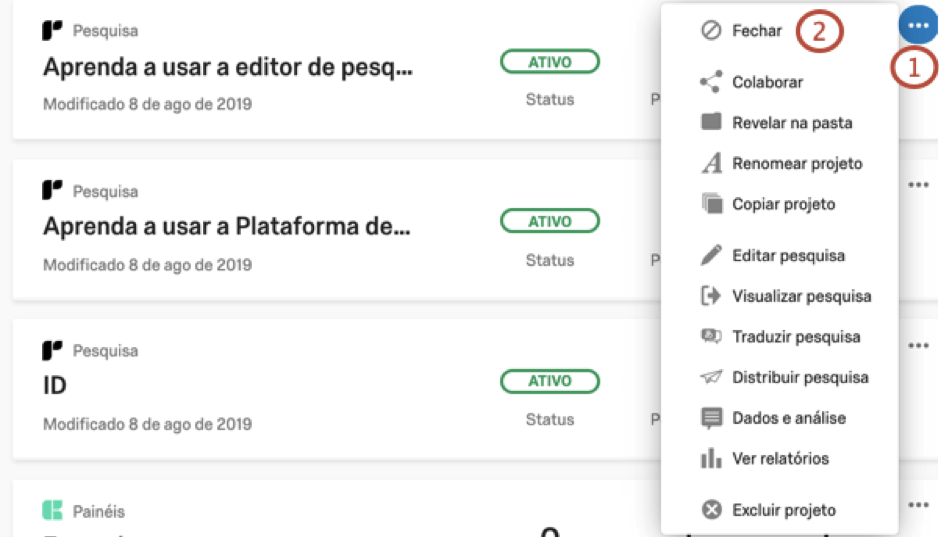Click the survey icon above the ID project
939x537 pixels.
(x=52, y=350)
